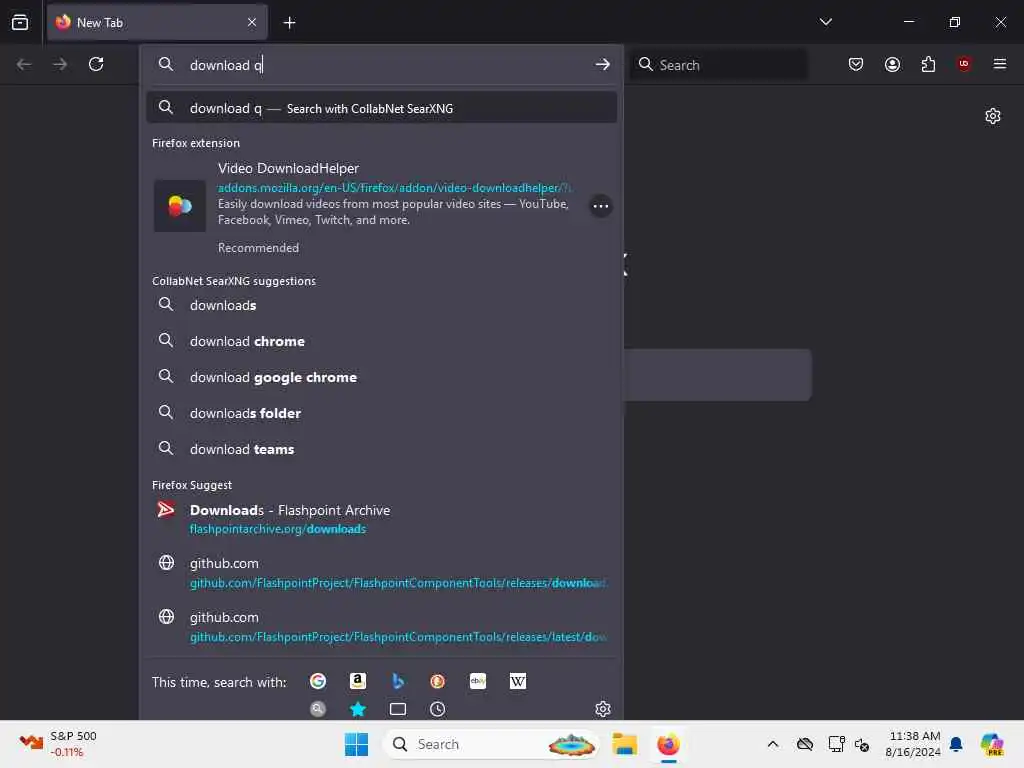Search this time with Wikipedia
Viewport: 1024px width, 768px height.
518,681
